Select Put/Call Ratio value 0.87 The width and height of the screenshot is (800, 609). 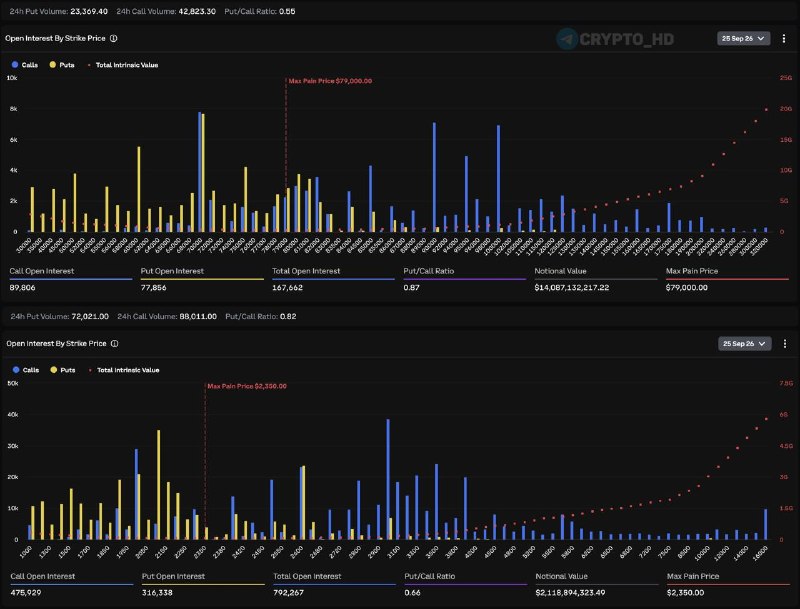click(x=411, y=287)
